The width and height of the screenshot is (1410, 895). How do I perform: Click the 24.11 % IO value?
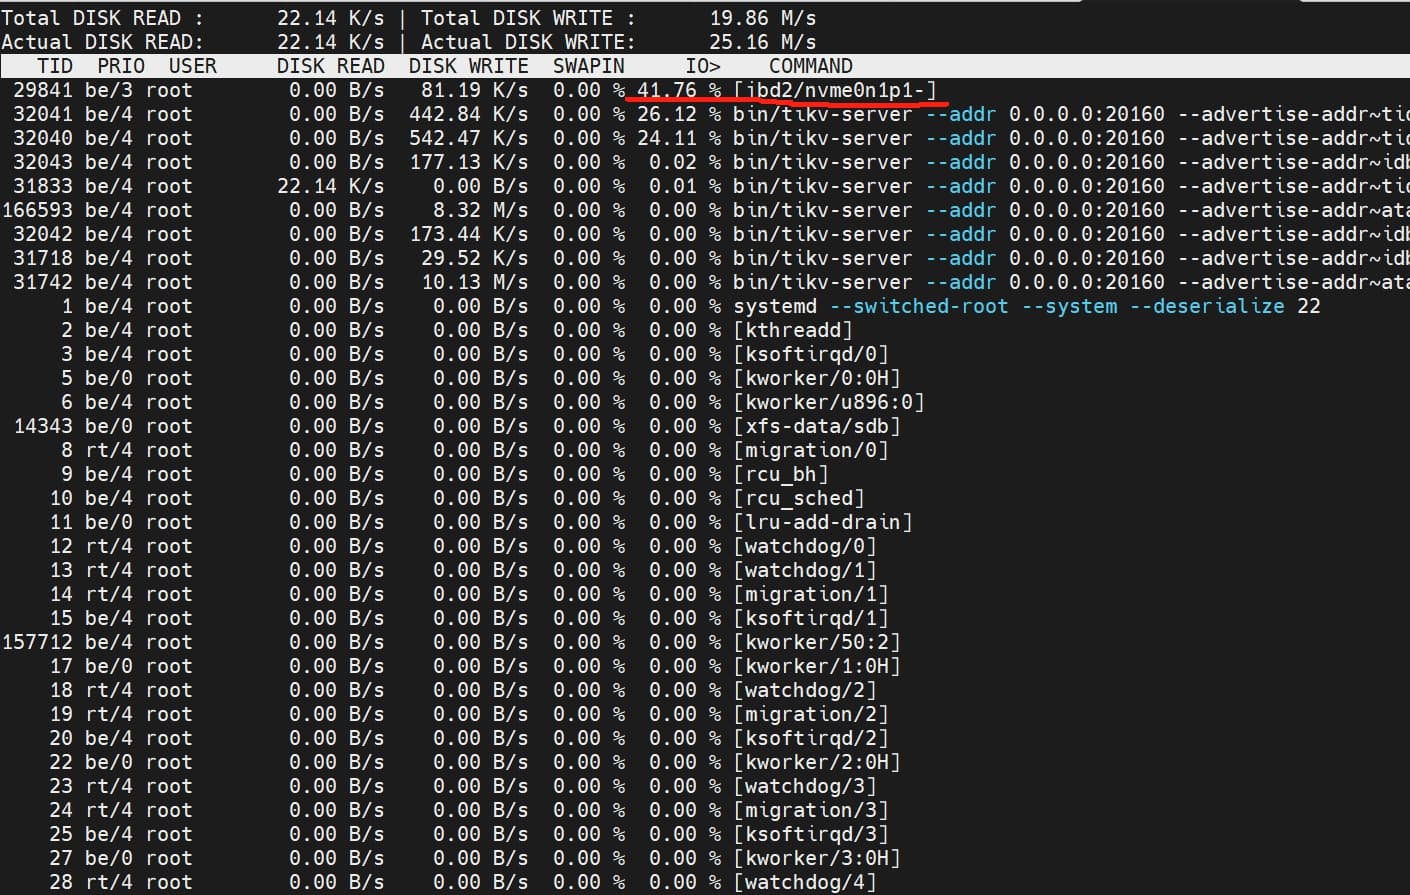point(679,138)
